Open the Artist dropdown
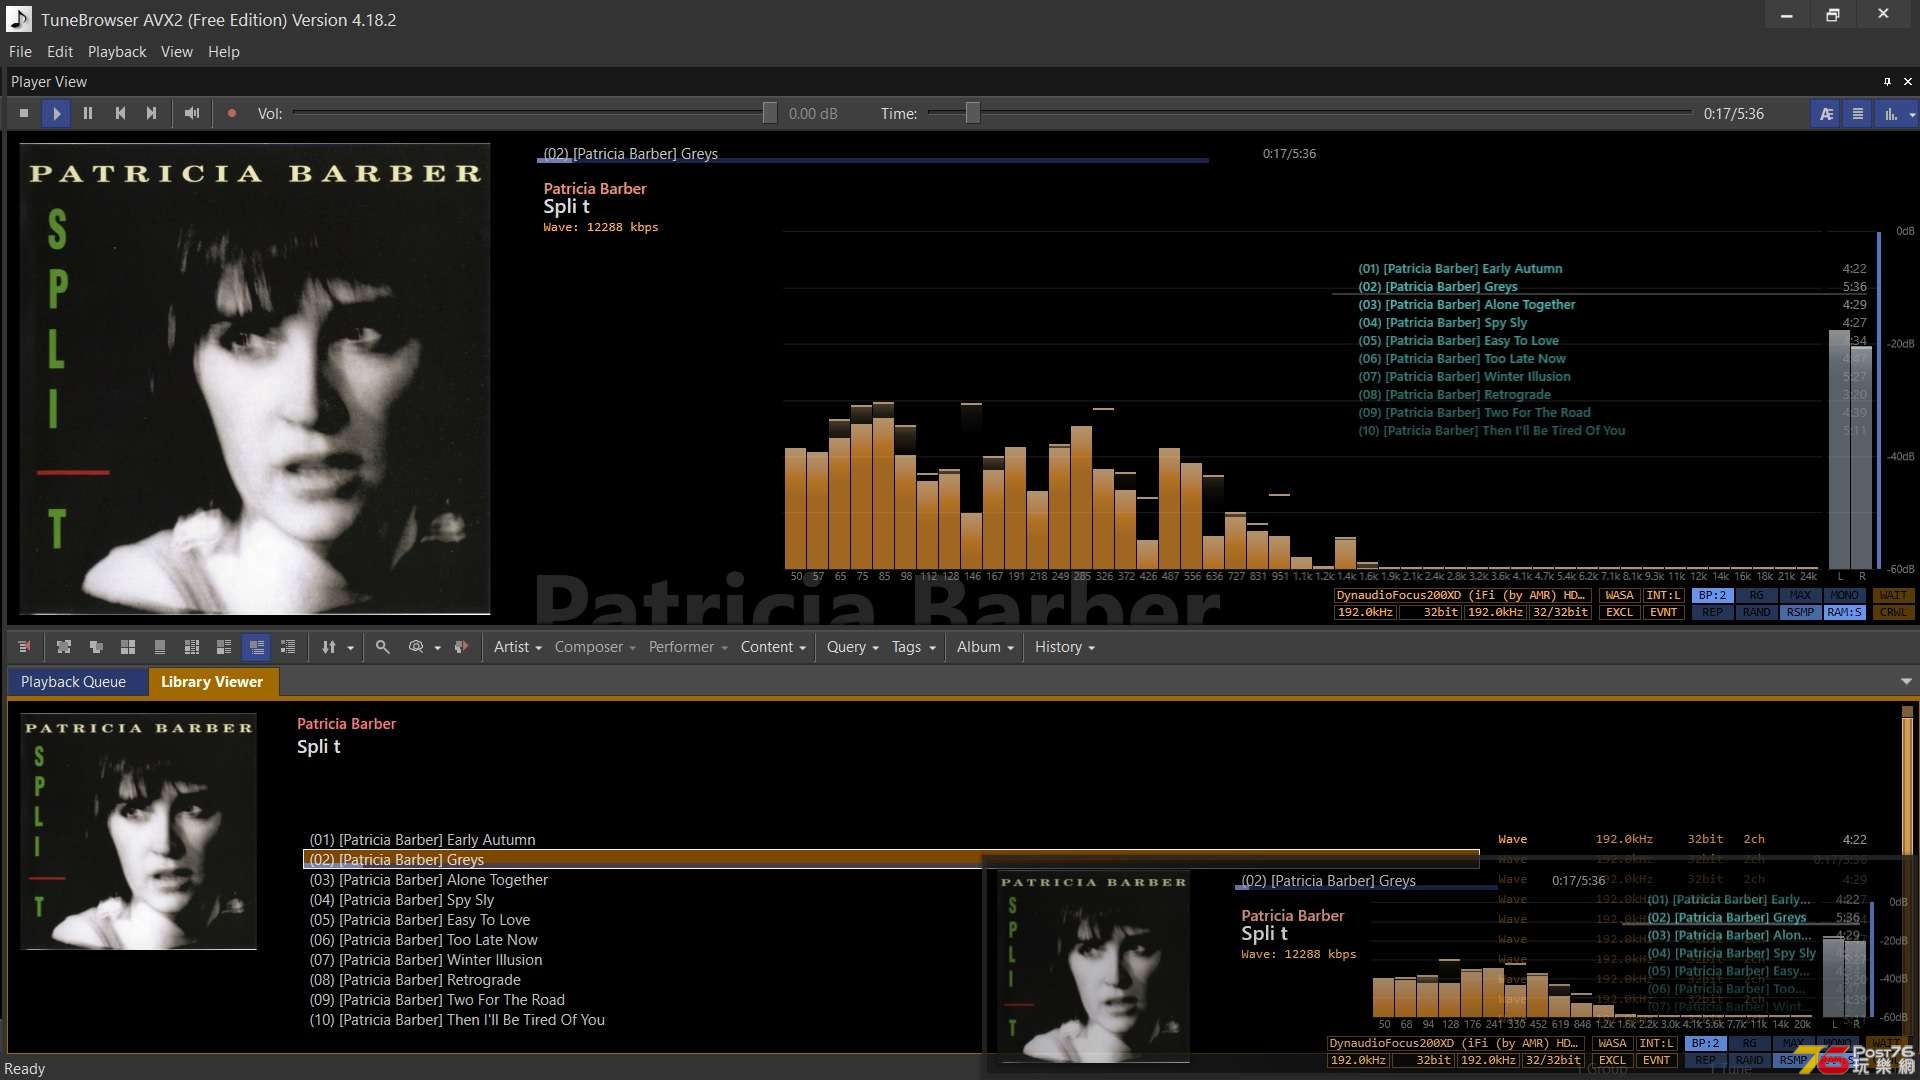 (517, 647)
